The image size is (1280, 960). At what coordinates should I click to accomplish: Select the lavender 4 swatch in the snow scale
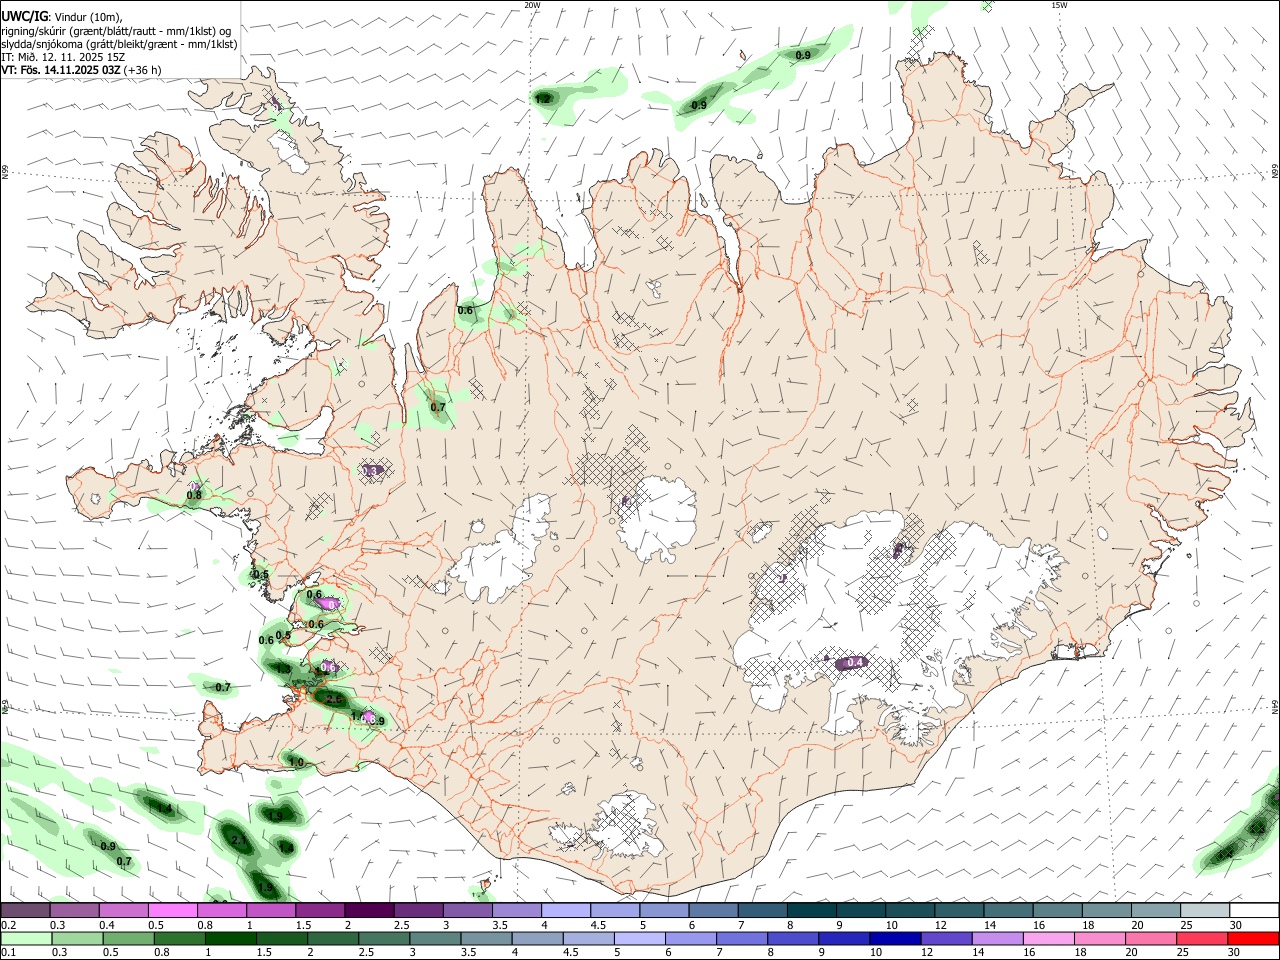click(566, 910)
